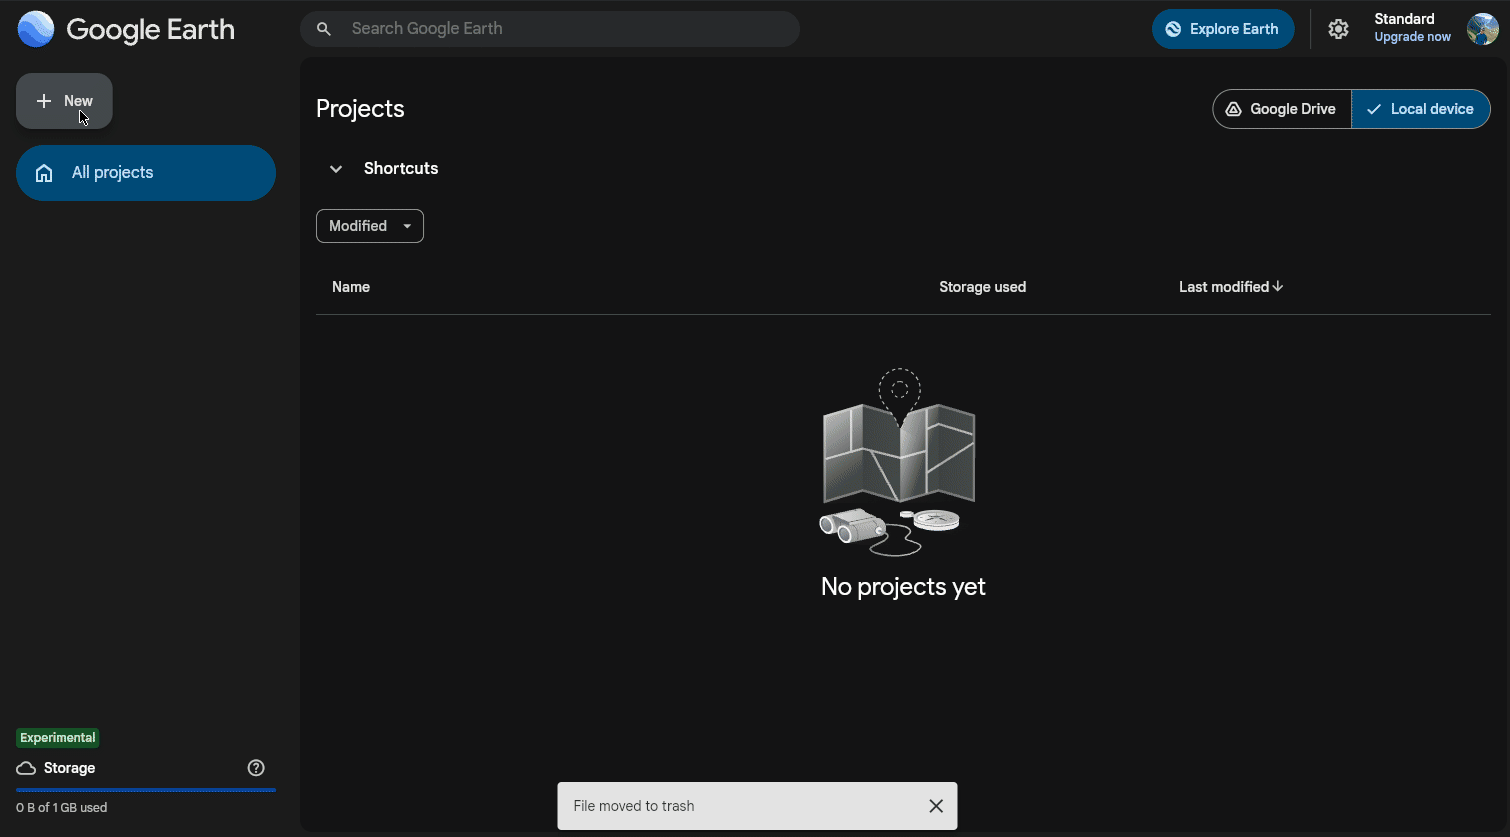The image size is (1510, 837).
Task: Switch project source to Google Drive
Action: click(x=1282, y=109)
